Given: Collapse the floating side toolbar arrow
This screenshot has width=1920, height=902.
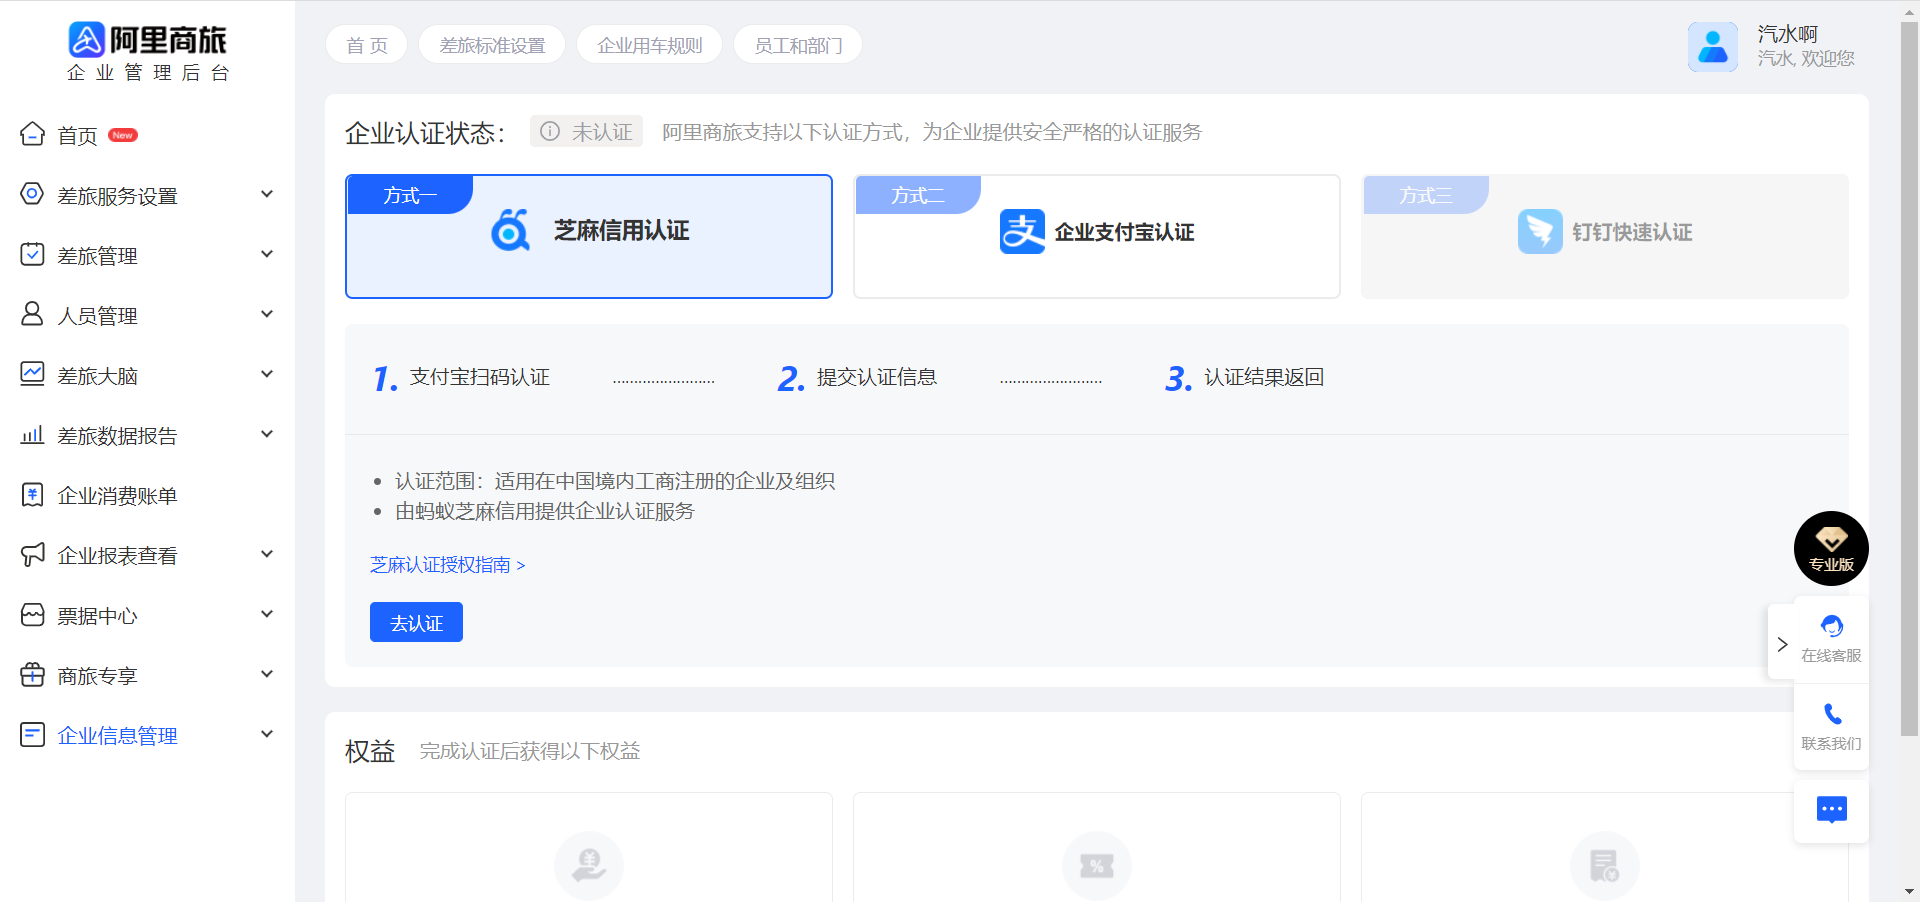Looking at the screenshot, I should pos(1782,644).
